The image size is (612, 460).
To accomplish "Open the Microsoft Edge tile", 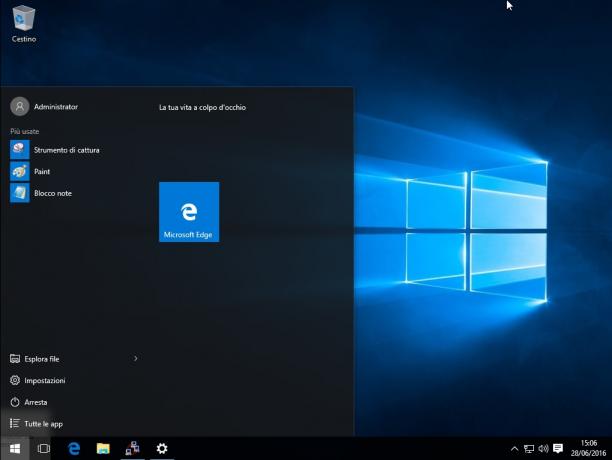I will [189, 212].
